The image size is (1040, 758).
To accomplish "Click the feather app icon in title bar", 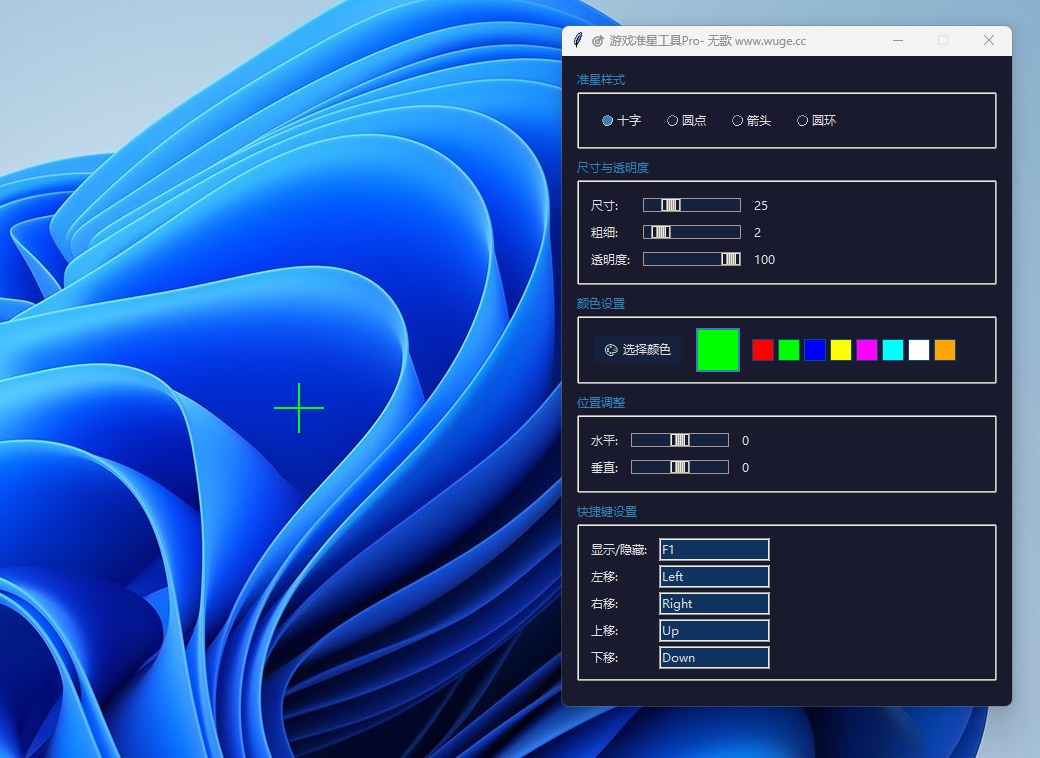I will coord(577,41).
